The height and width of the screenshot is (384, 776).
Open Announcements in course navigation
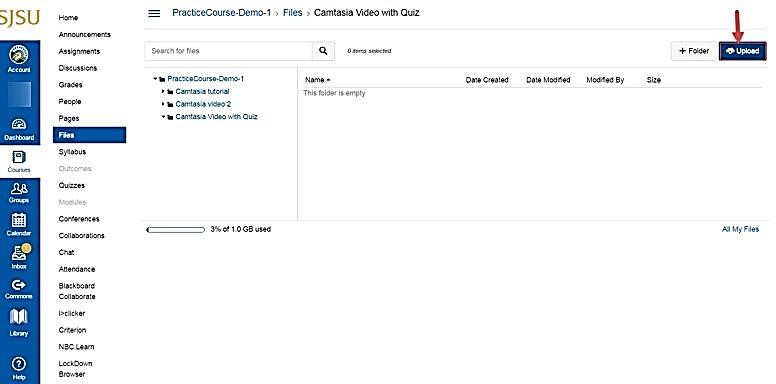pyautogui.click(x=85, y=34)
